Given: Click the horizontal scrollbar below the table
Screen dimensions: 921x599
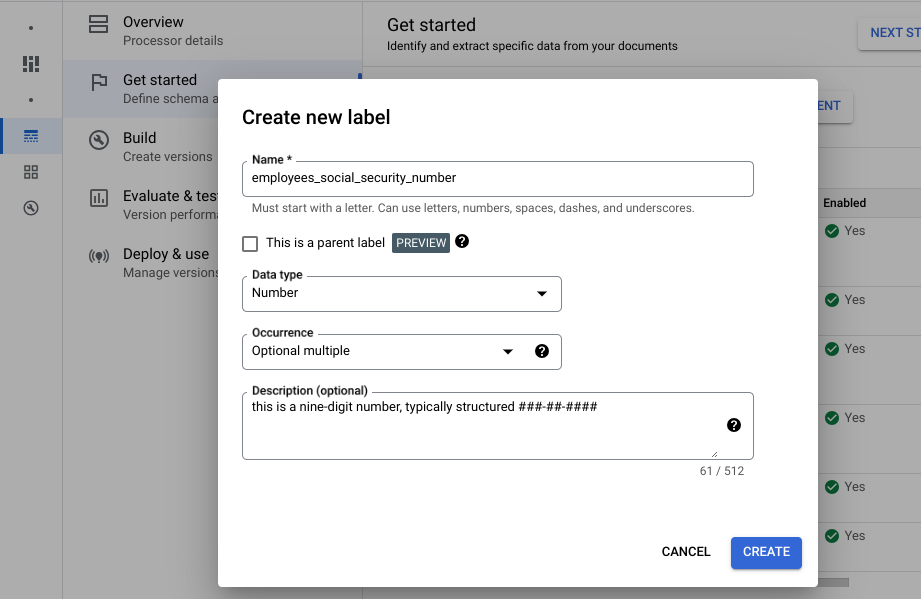Looking at the screenshot, I should click(x=833, y=582).
